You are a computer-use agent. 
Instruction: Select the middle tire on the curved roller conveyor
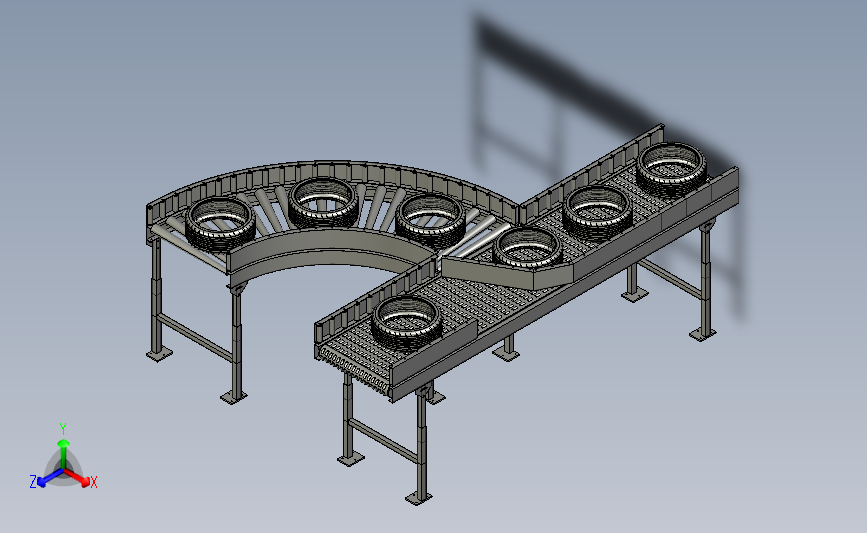323,202
